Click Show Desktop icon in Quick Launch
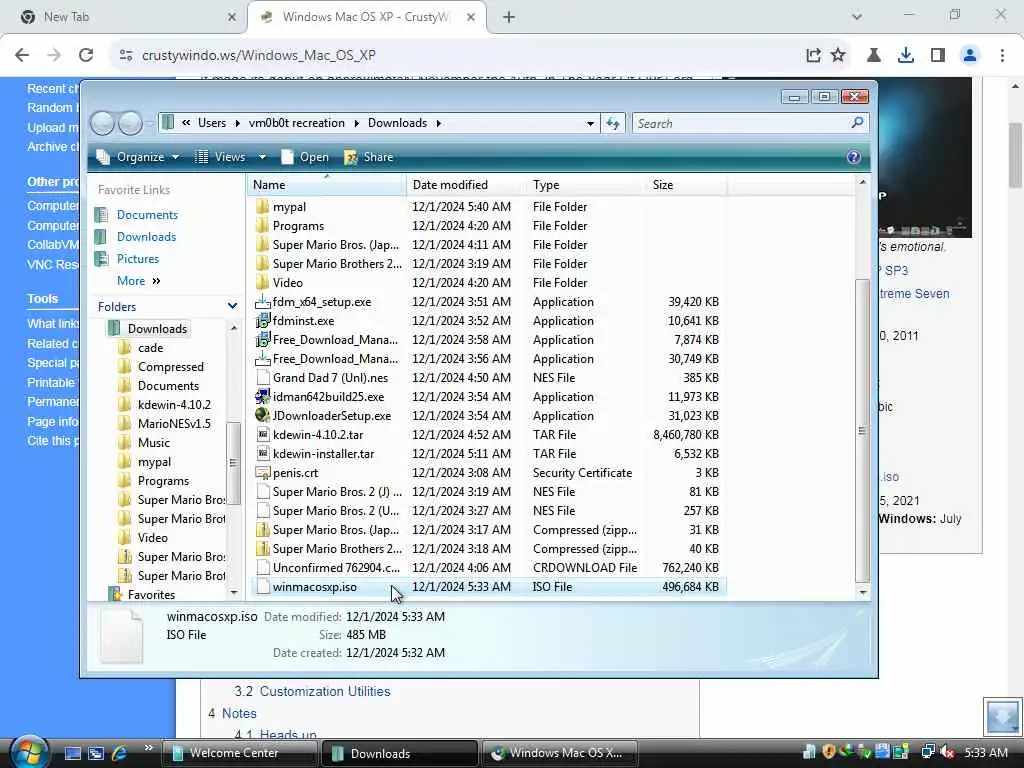This screenshot has width=1024, height=768. (x=73, y=753)
